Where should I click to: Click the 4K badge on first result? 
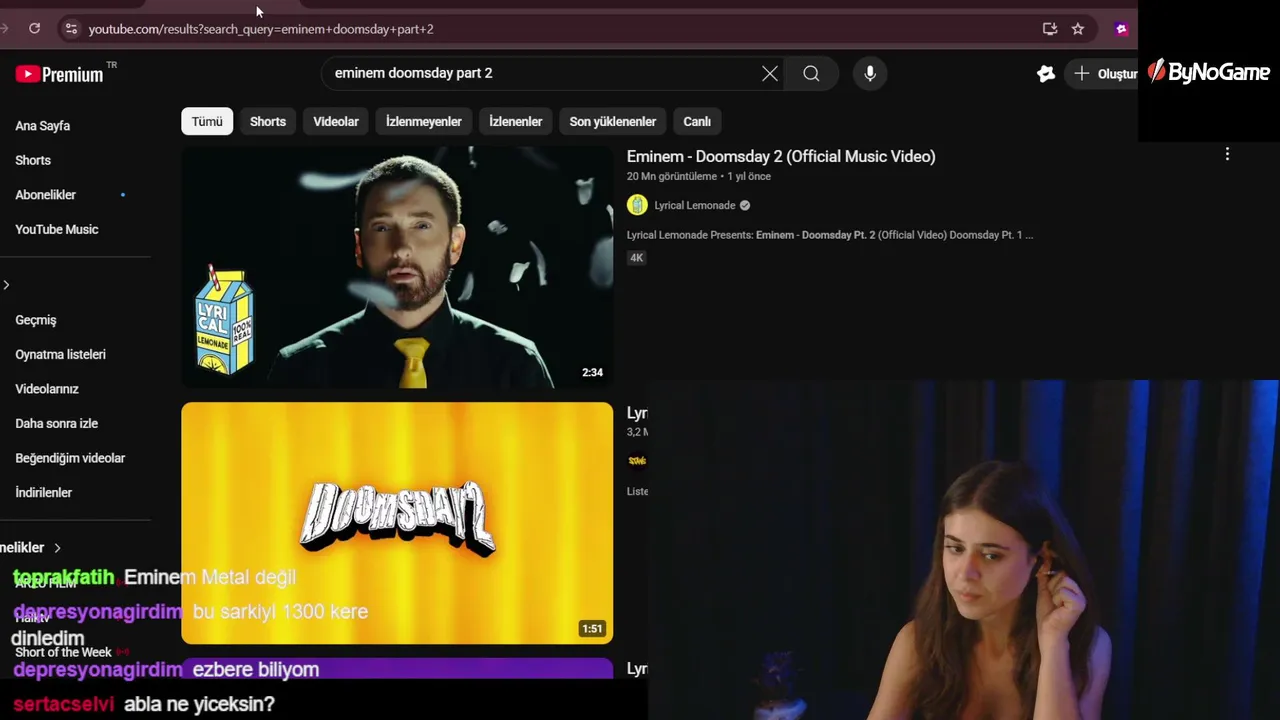point(636,257)
